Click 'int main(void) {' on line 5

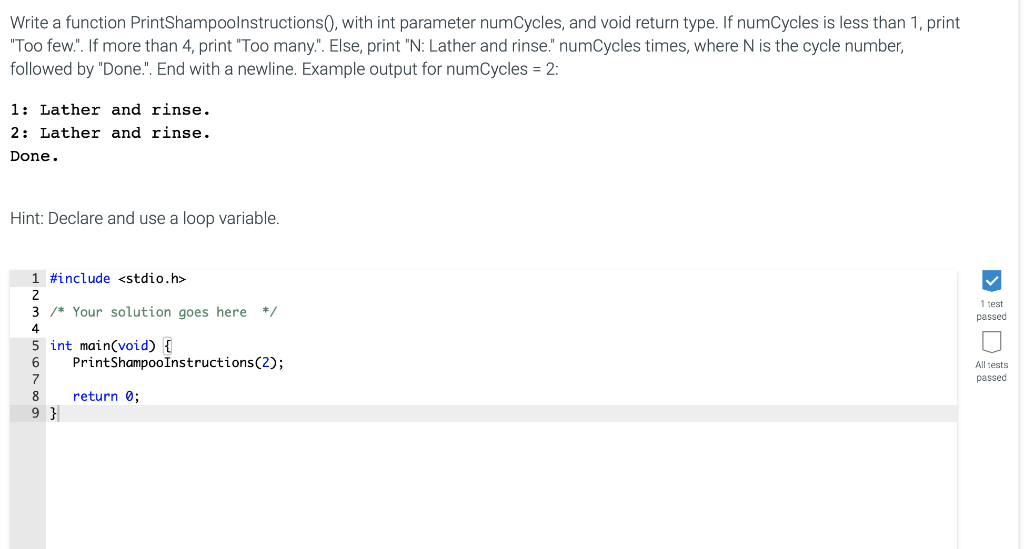click(111, 346)
